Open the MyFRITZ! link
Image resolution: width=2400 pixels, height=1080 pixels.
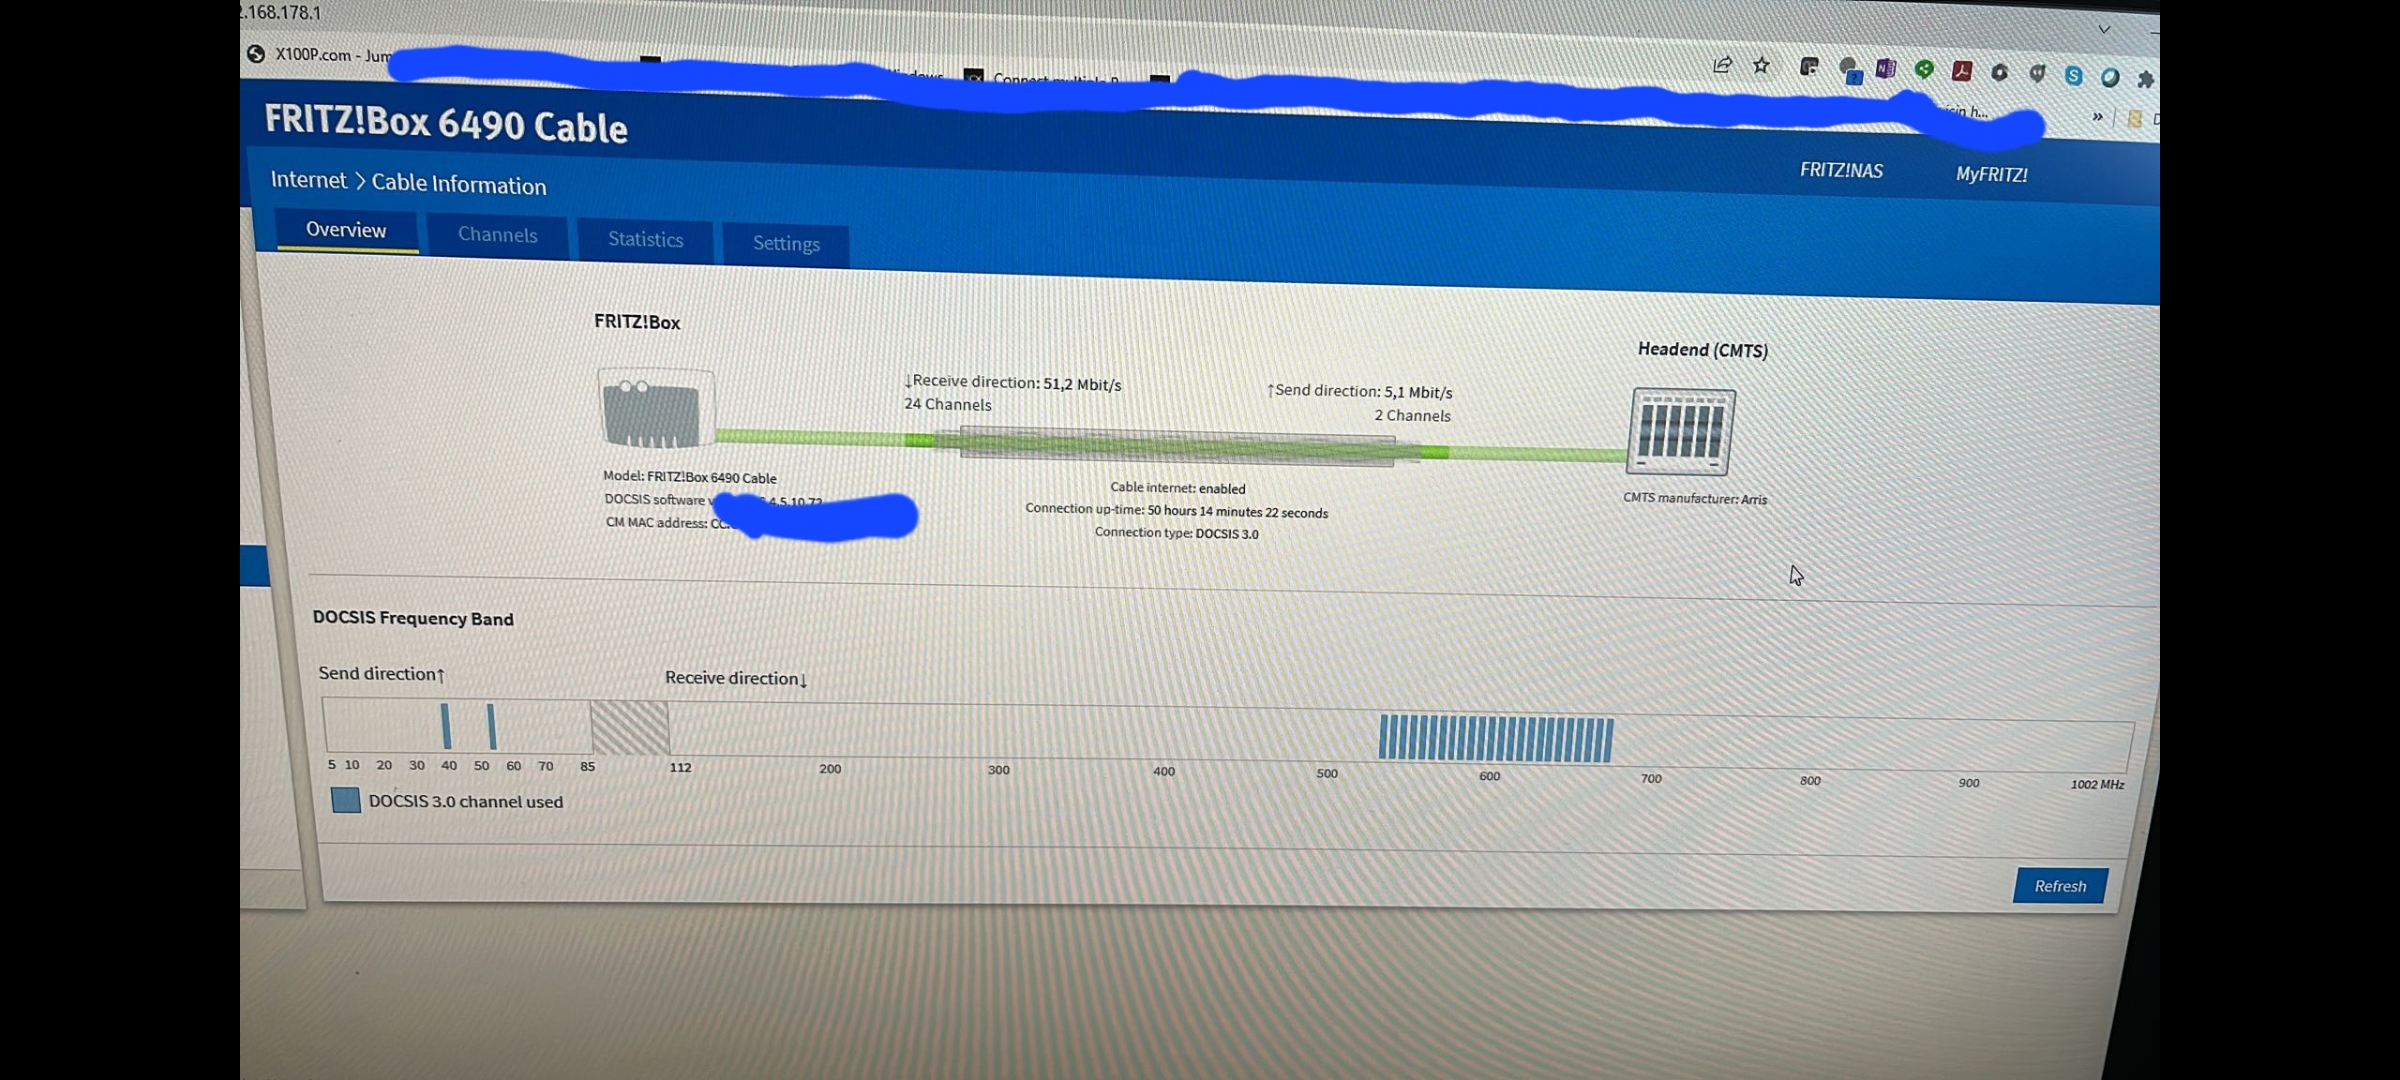click(1991, 175)
